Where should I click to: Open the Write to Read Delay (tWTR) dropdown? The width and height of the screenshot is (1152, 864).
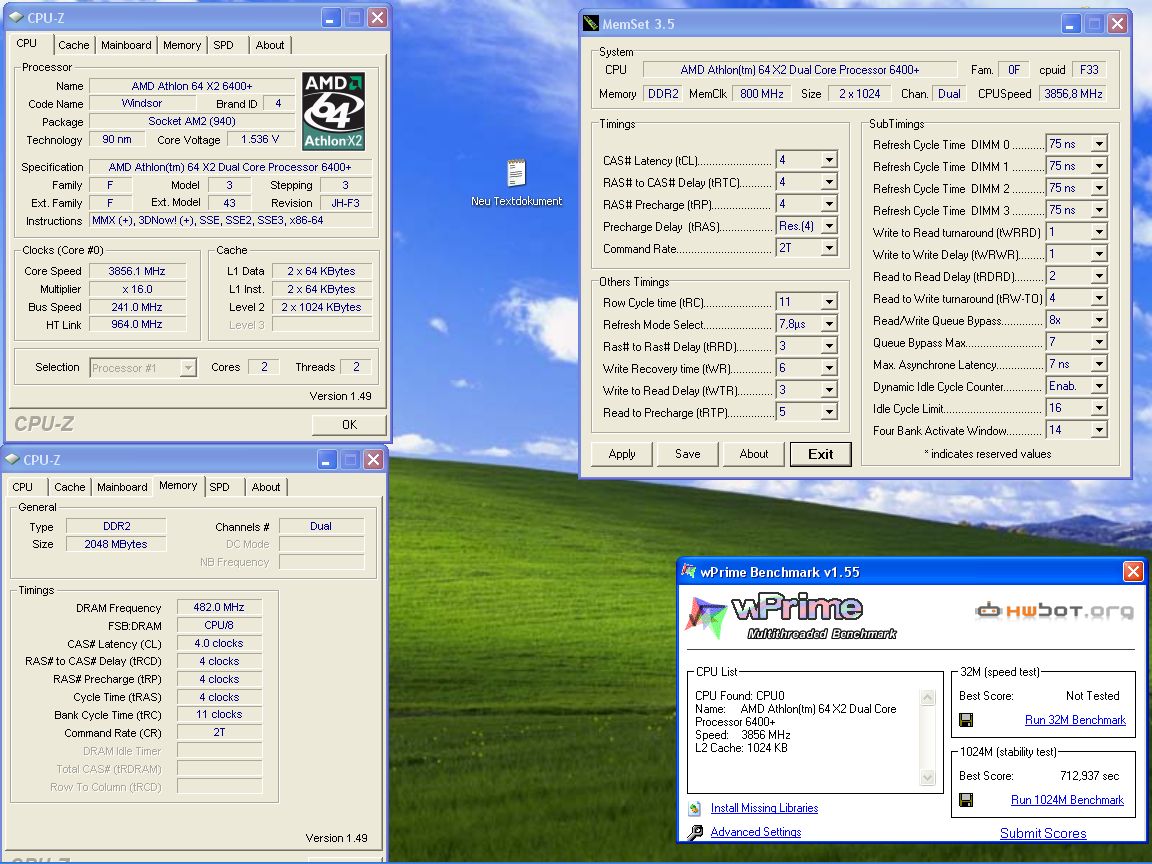829,390
